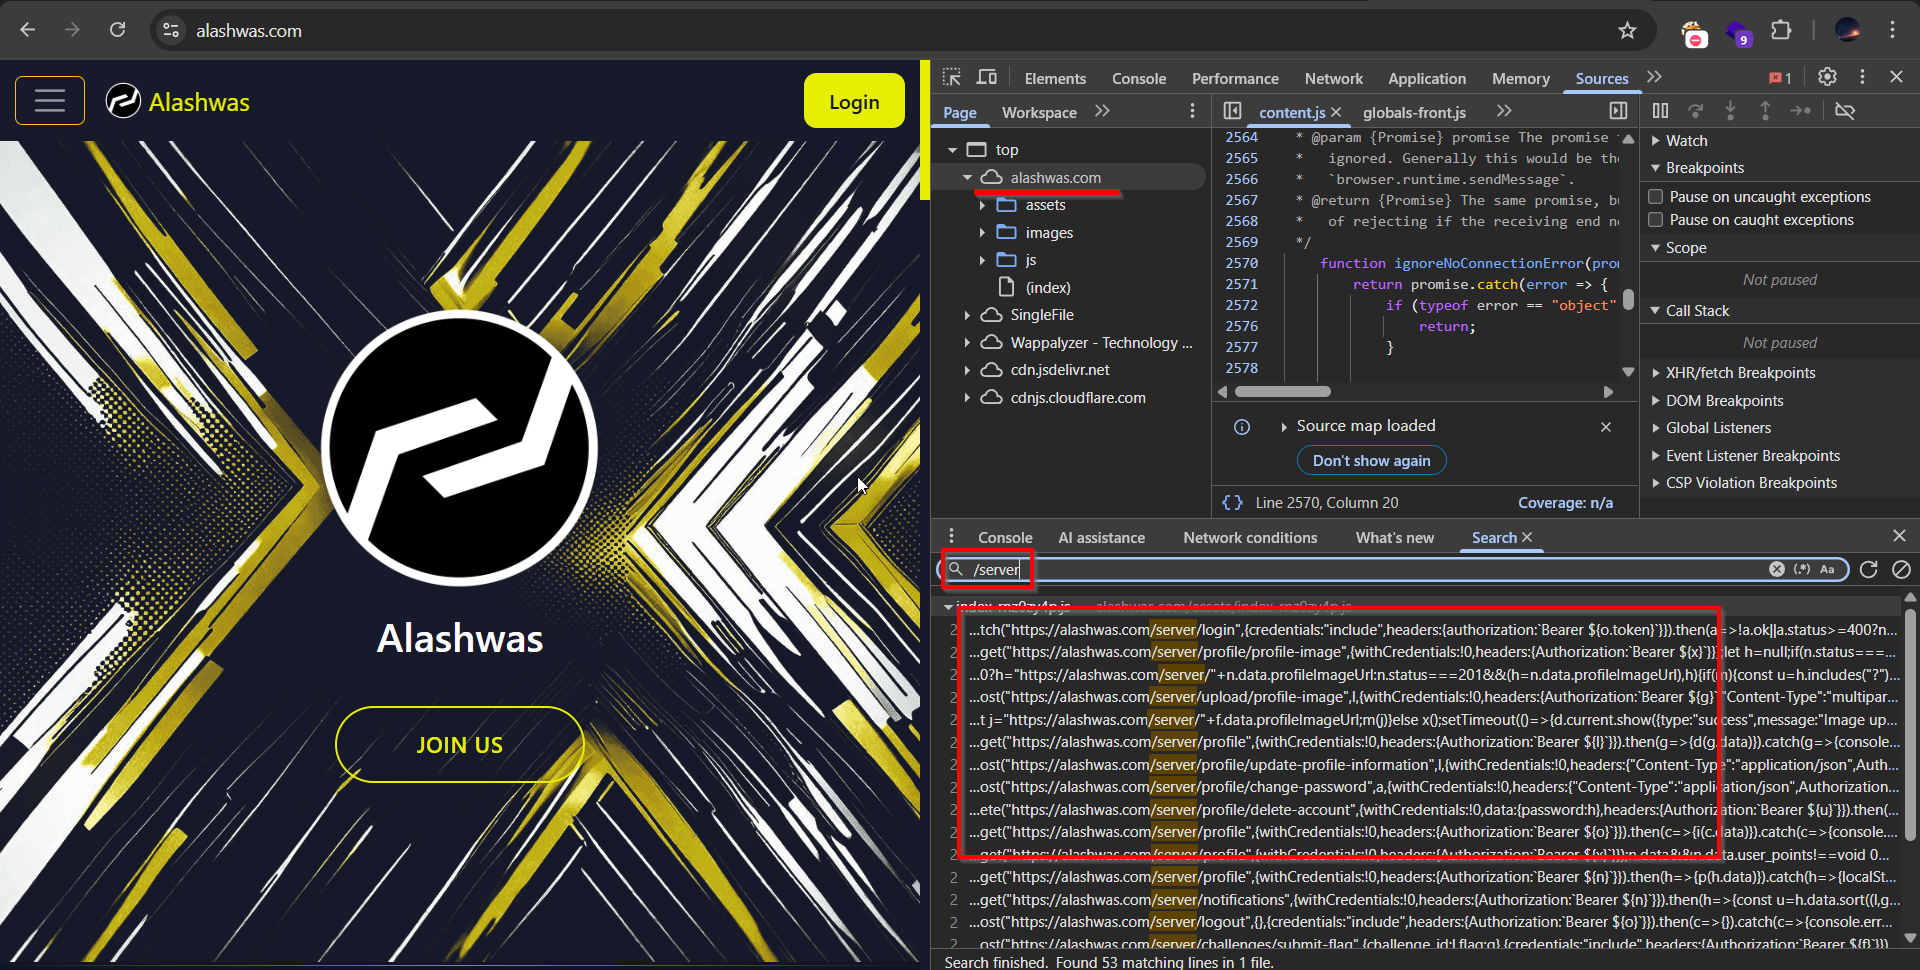Bookmark this page with the star icon
This screenshot has width=1920, height=970.
pyautogui.click(x=1627, y=30)
